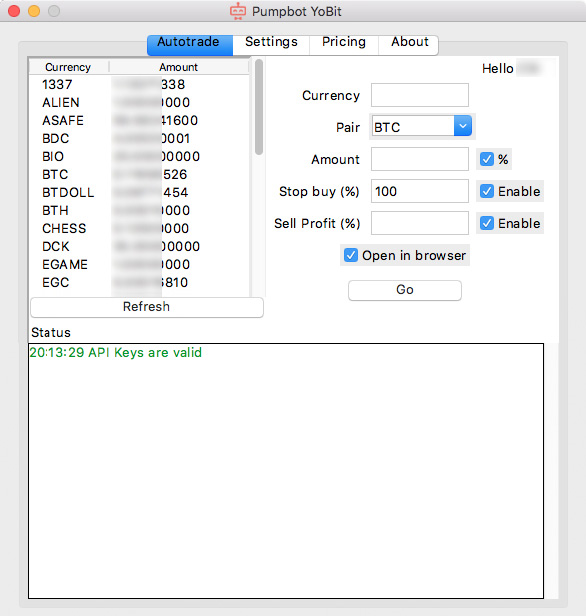Click the Amount column header in the list

179,67
